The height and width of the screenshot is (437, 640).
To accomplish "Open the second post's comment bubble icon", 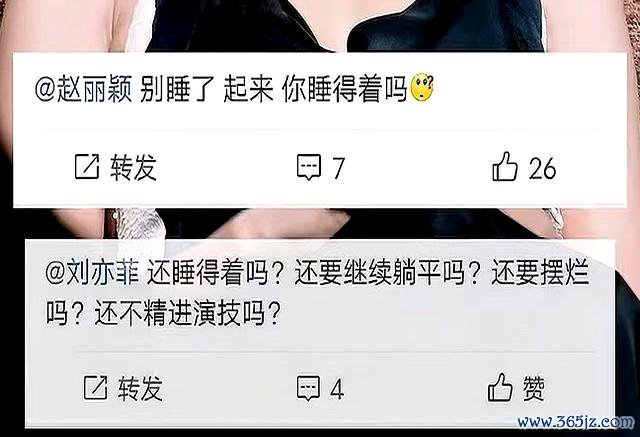I will (309, 388).
